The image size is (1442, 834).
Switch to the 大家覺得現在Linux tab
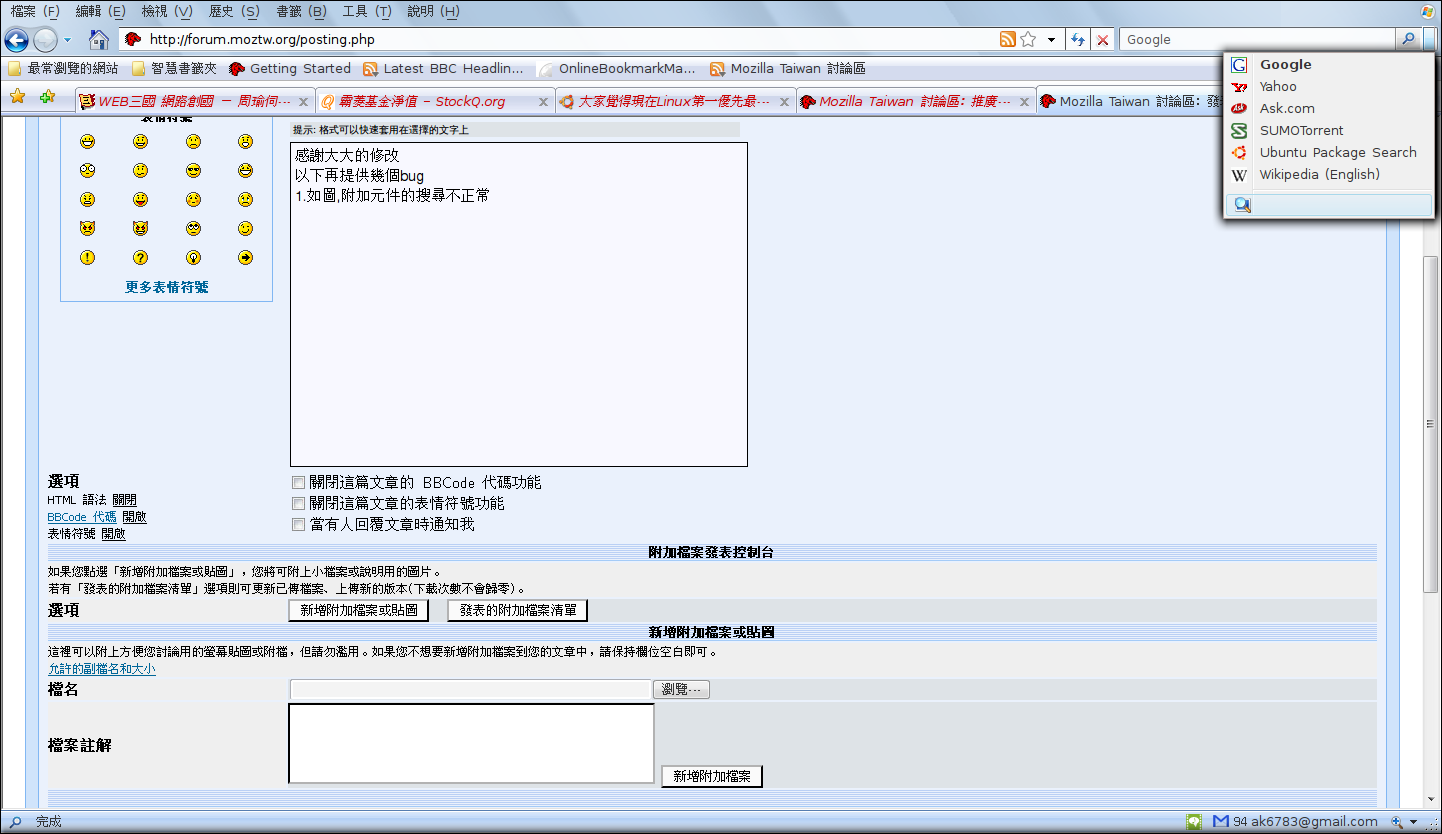click(676, 102)
